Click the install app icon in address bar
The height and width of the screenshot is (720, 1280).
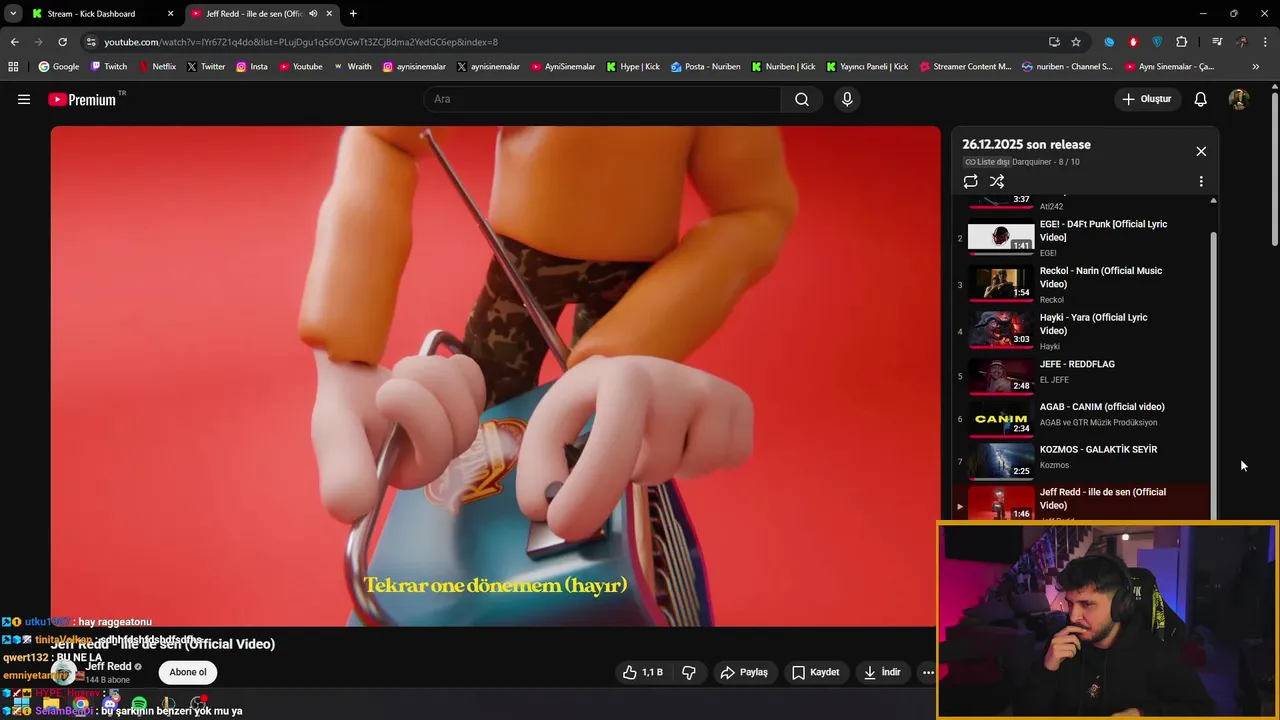[x=1054, y=42]
